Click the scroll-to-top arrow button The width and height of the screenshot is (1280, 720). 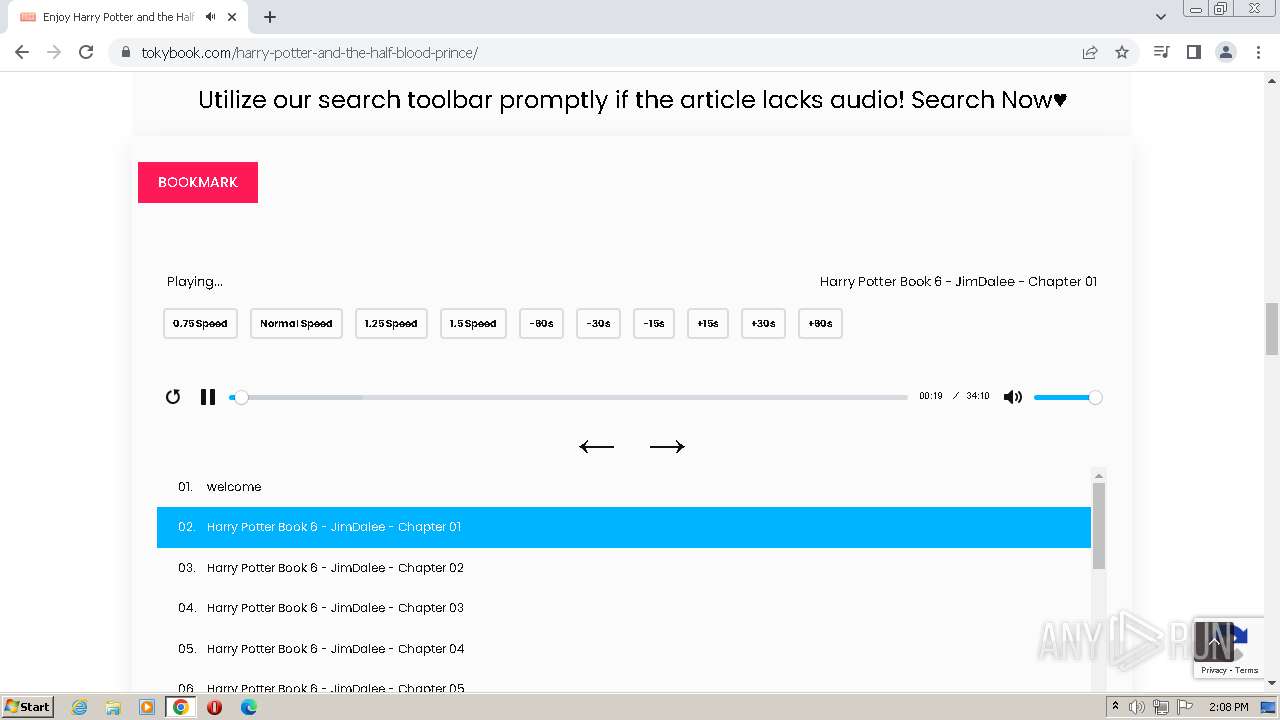click(1214, 641)
